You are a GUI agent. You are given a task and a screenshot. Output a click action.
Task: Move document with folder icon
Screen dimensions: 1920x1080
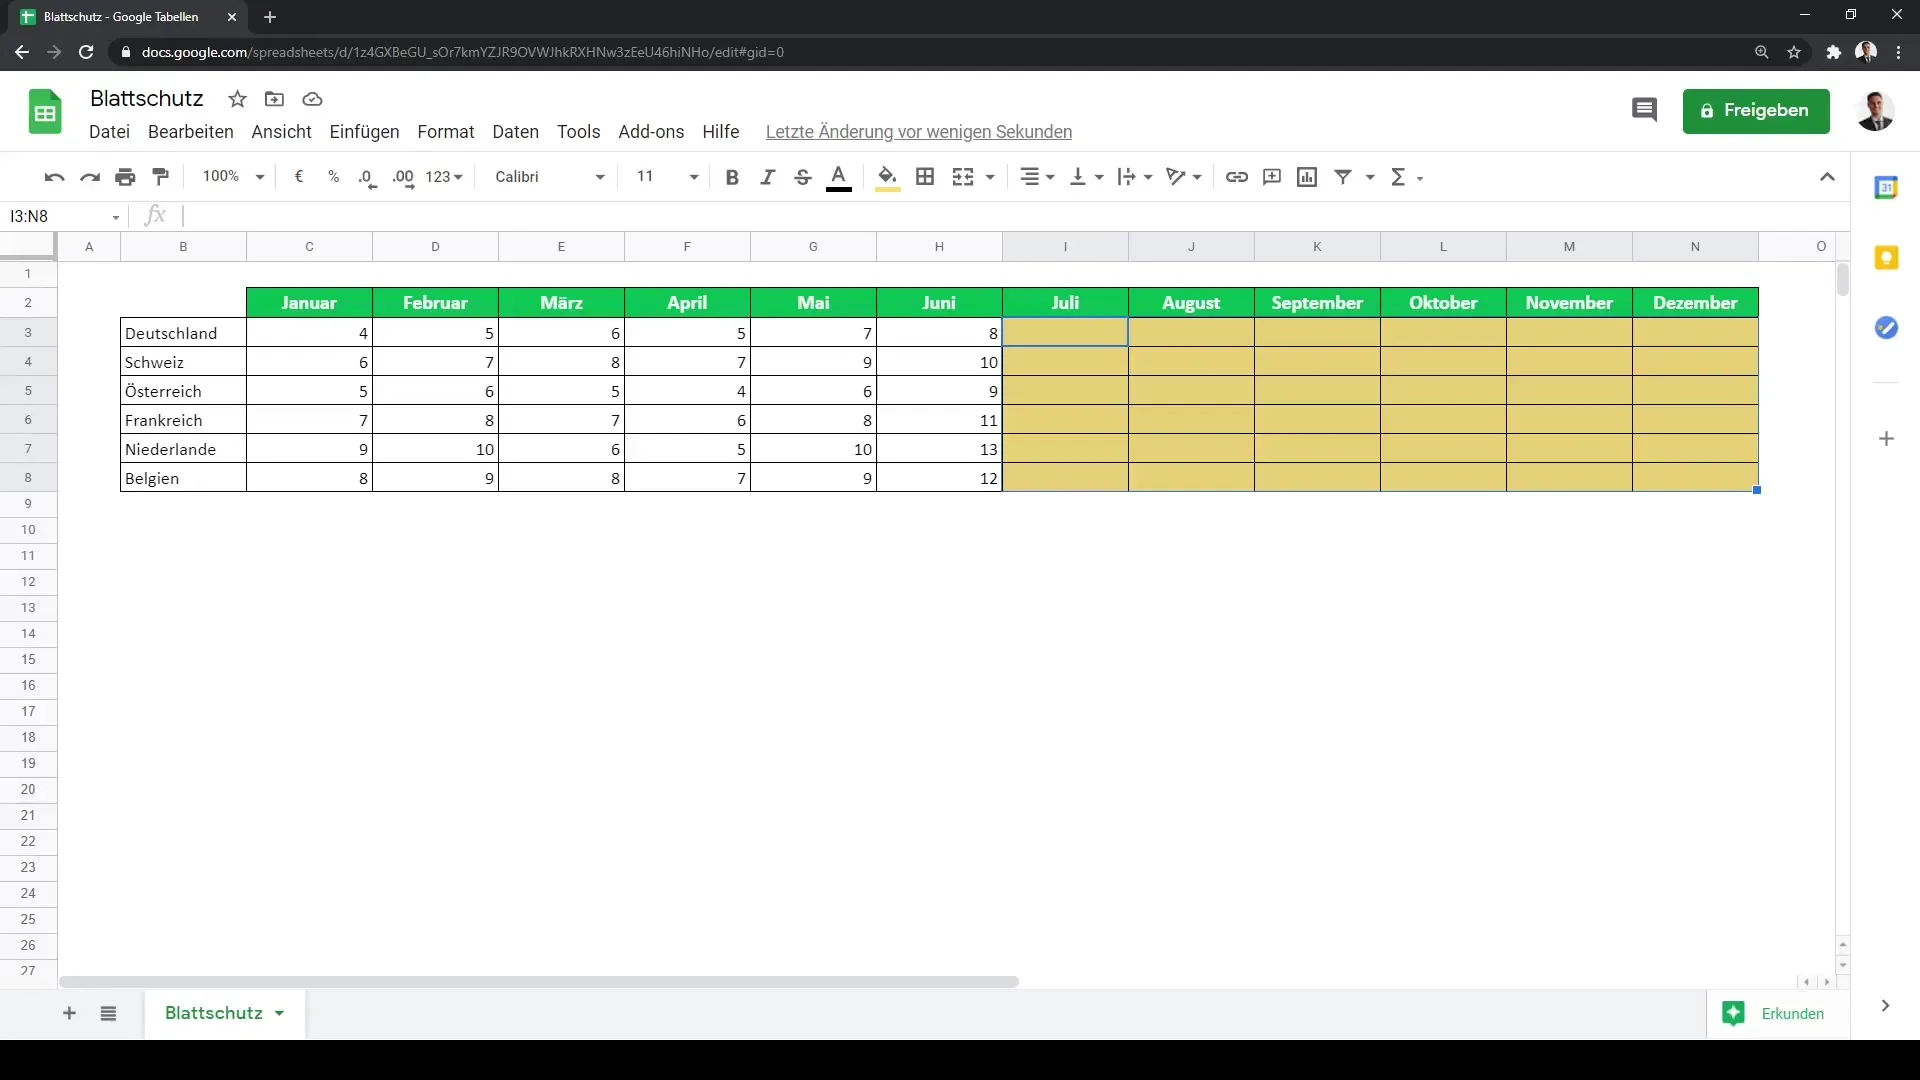coord(274,99)
